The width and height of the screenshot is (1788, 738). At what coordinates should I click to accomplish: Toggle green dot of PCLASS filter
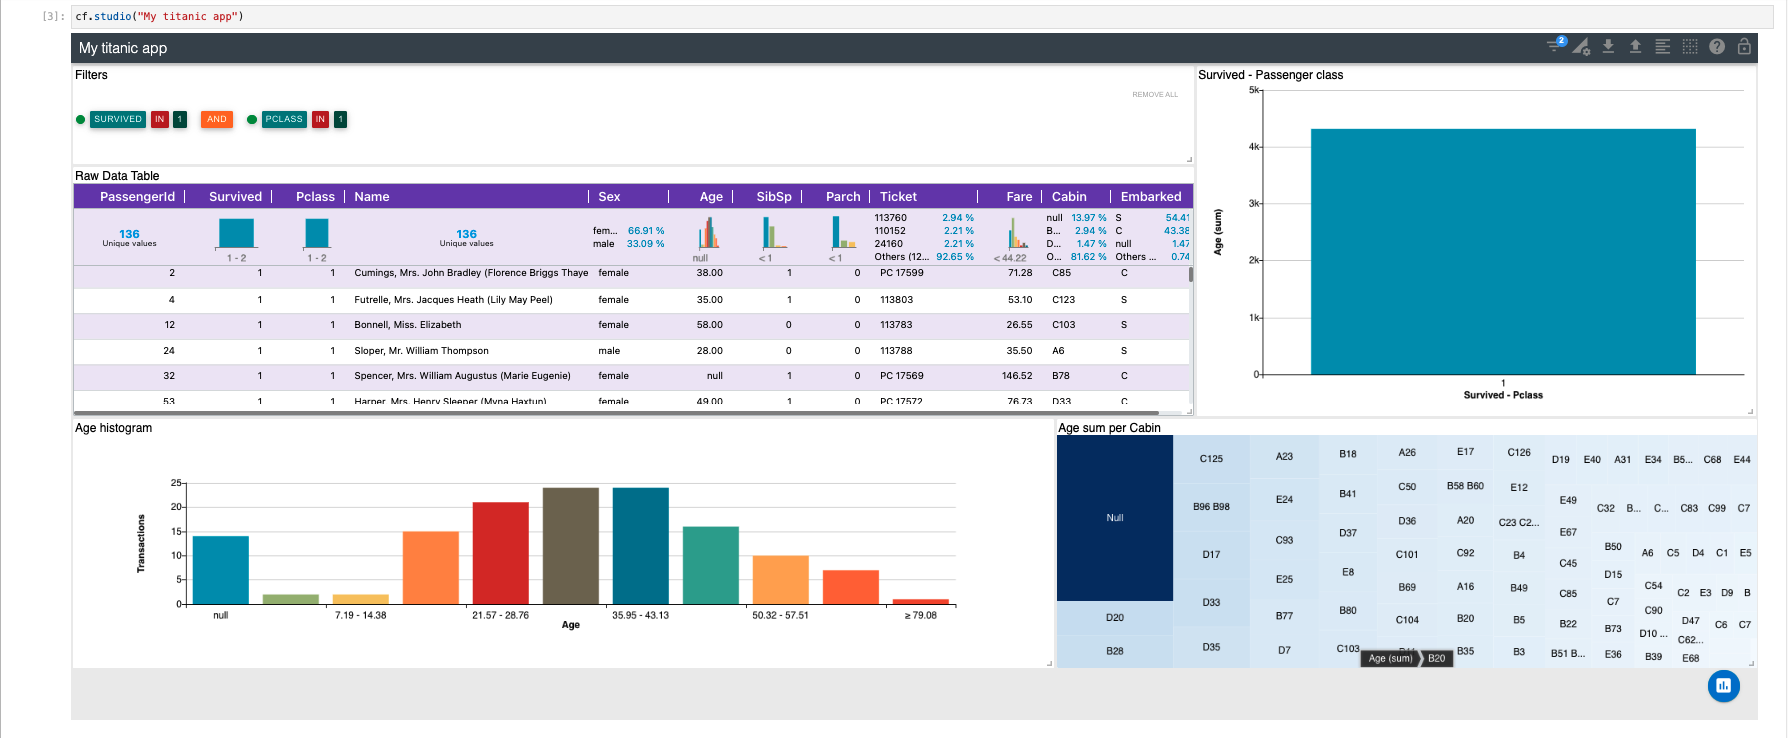pyautogui.click(x=252, y=120)
